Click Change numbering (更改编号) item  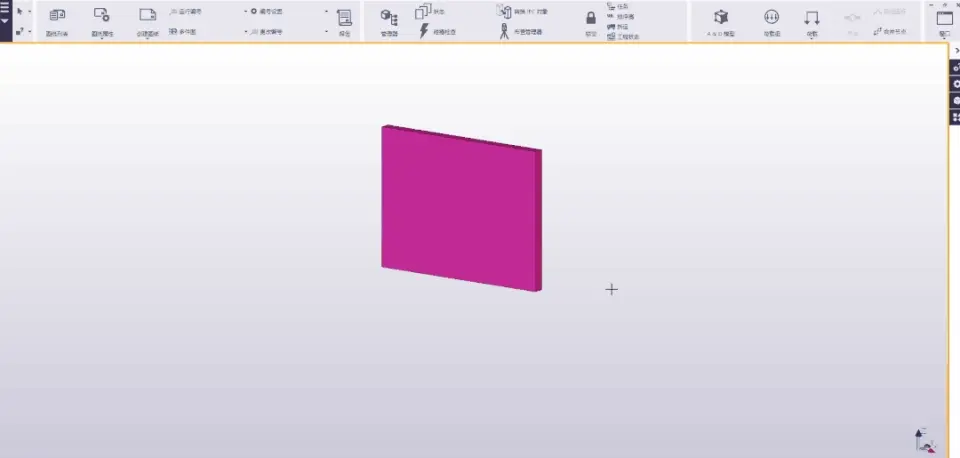(267, 31)
